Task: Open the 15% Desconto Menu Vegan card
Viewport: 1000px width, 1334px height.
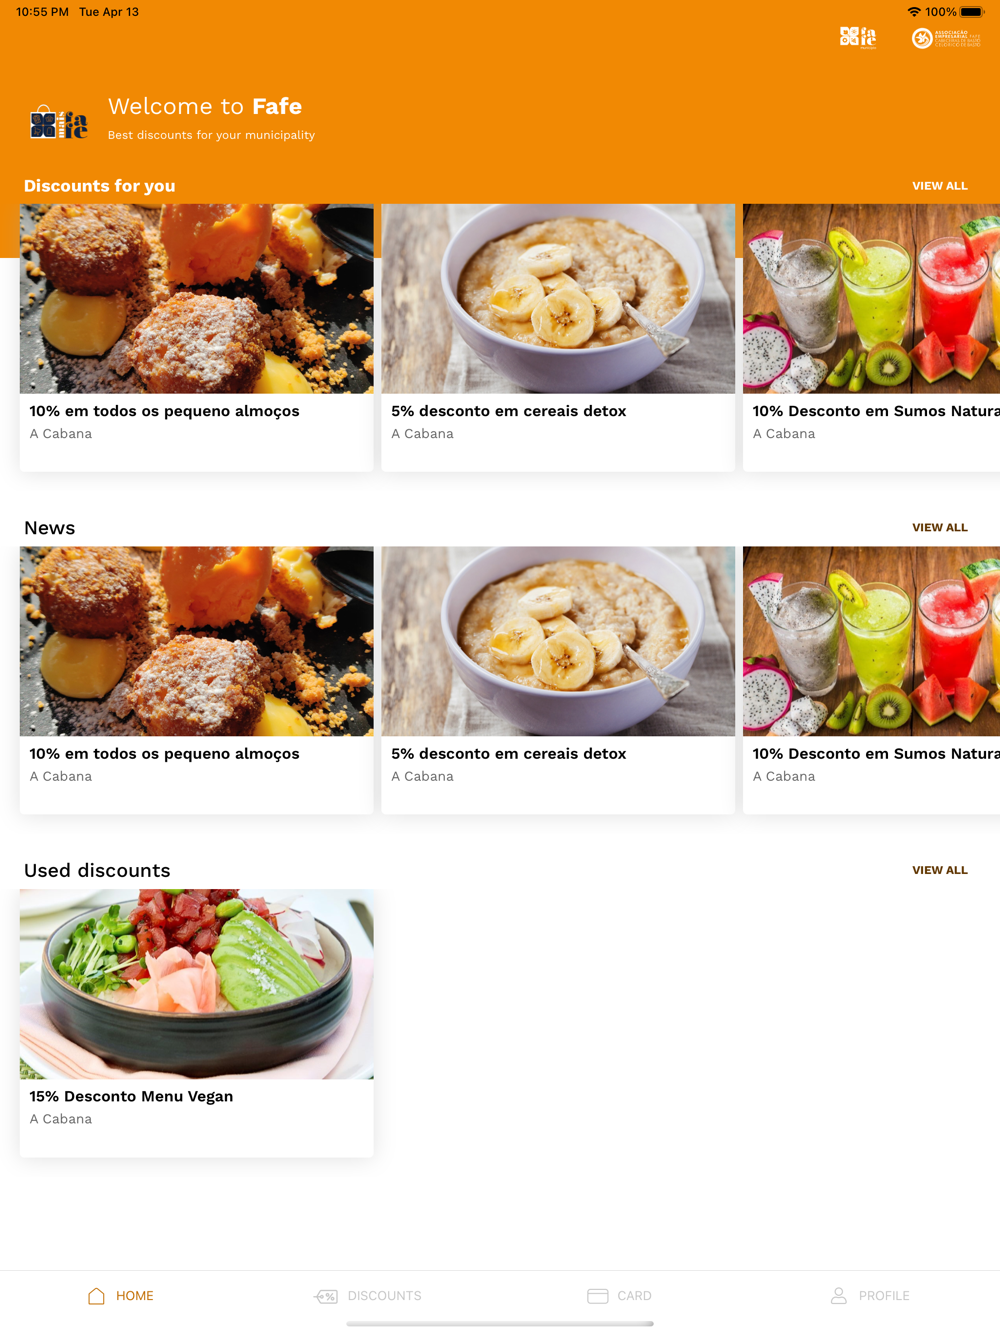Action: pyautogui.click(x=197, y=1023)
